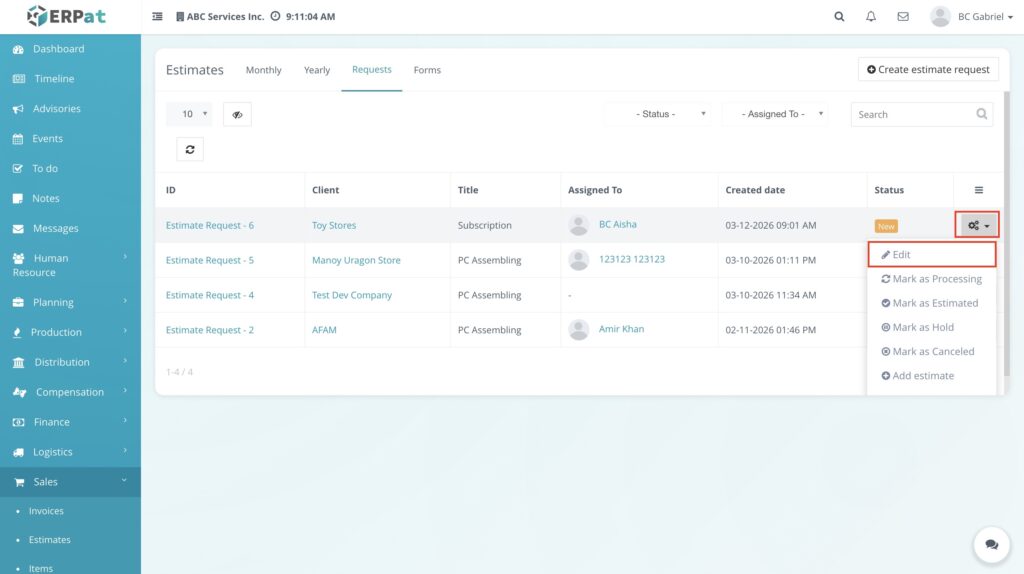1024x574 pixels.
Task: Open the table column menu icon
Action: pos(978,190)
